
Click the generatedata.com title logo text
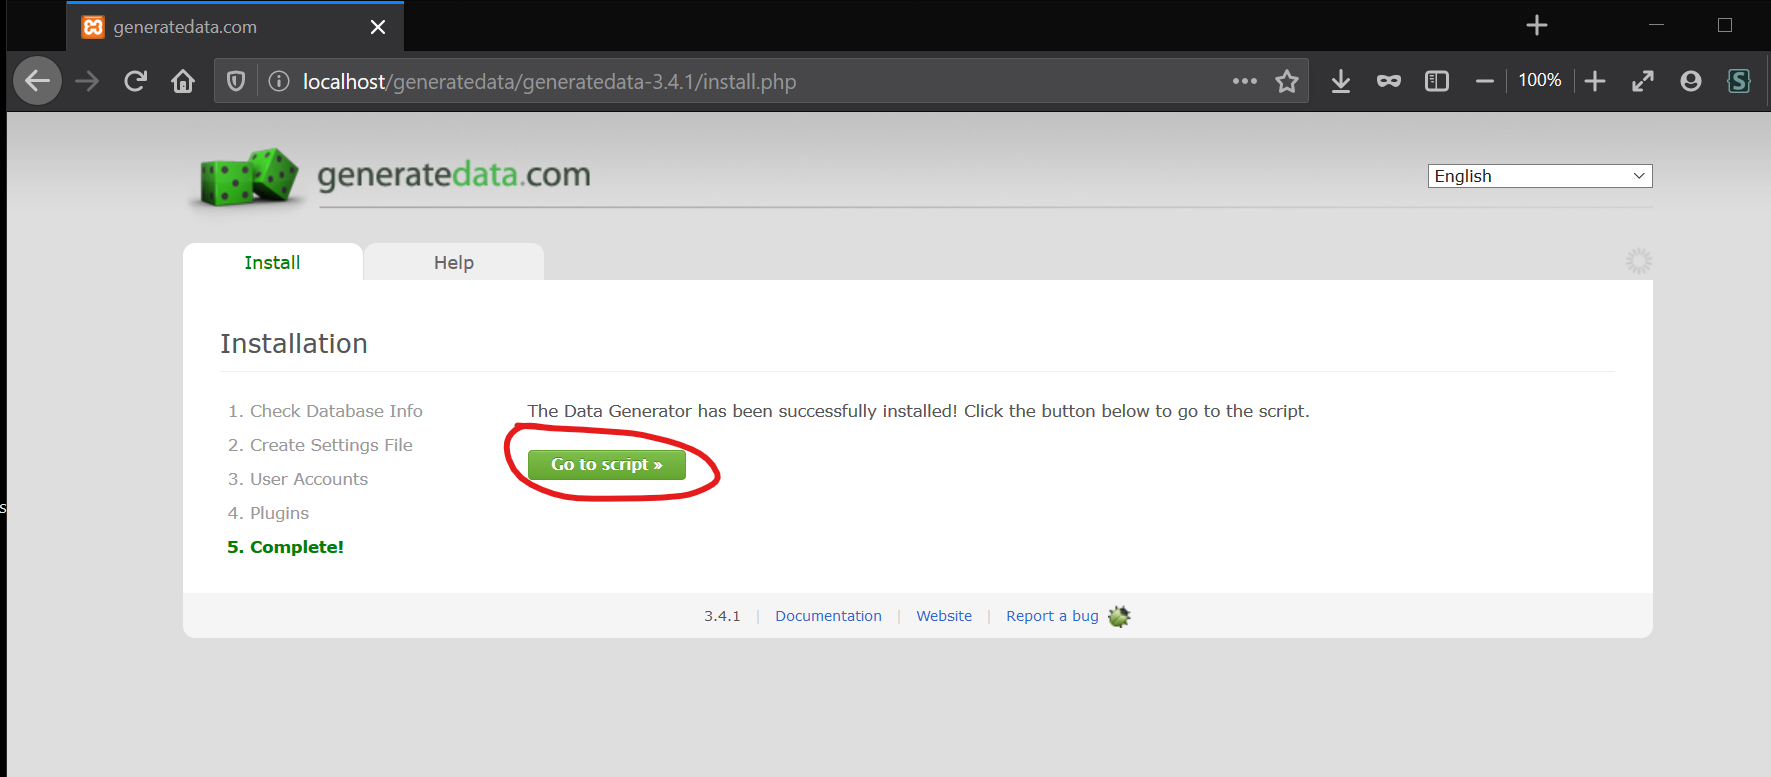pyautogui.click(x=454, y=175)
